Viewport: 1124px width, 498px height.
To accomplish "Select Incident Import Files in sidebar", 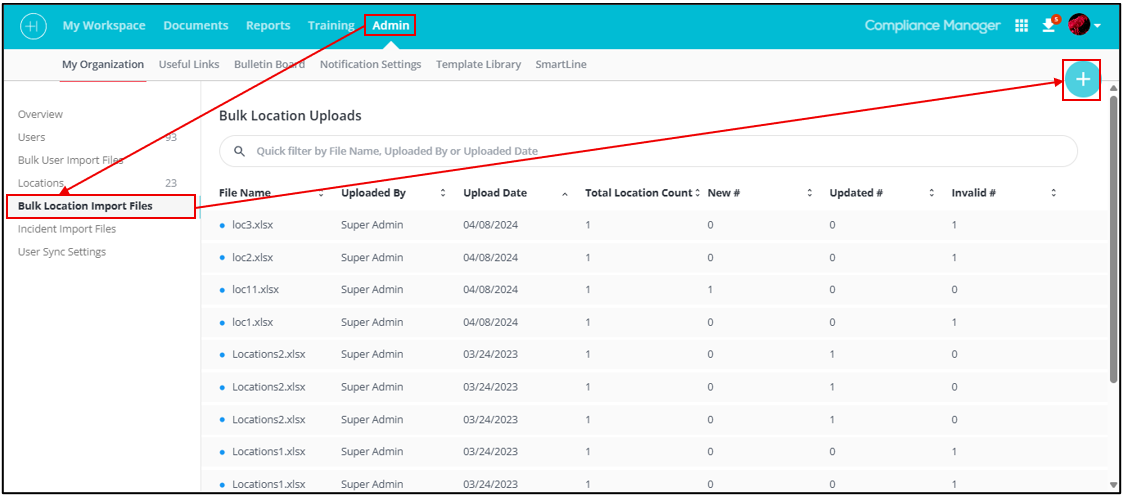I will click(x=67, y=229).
